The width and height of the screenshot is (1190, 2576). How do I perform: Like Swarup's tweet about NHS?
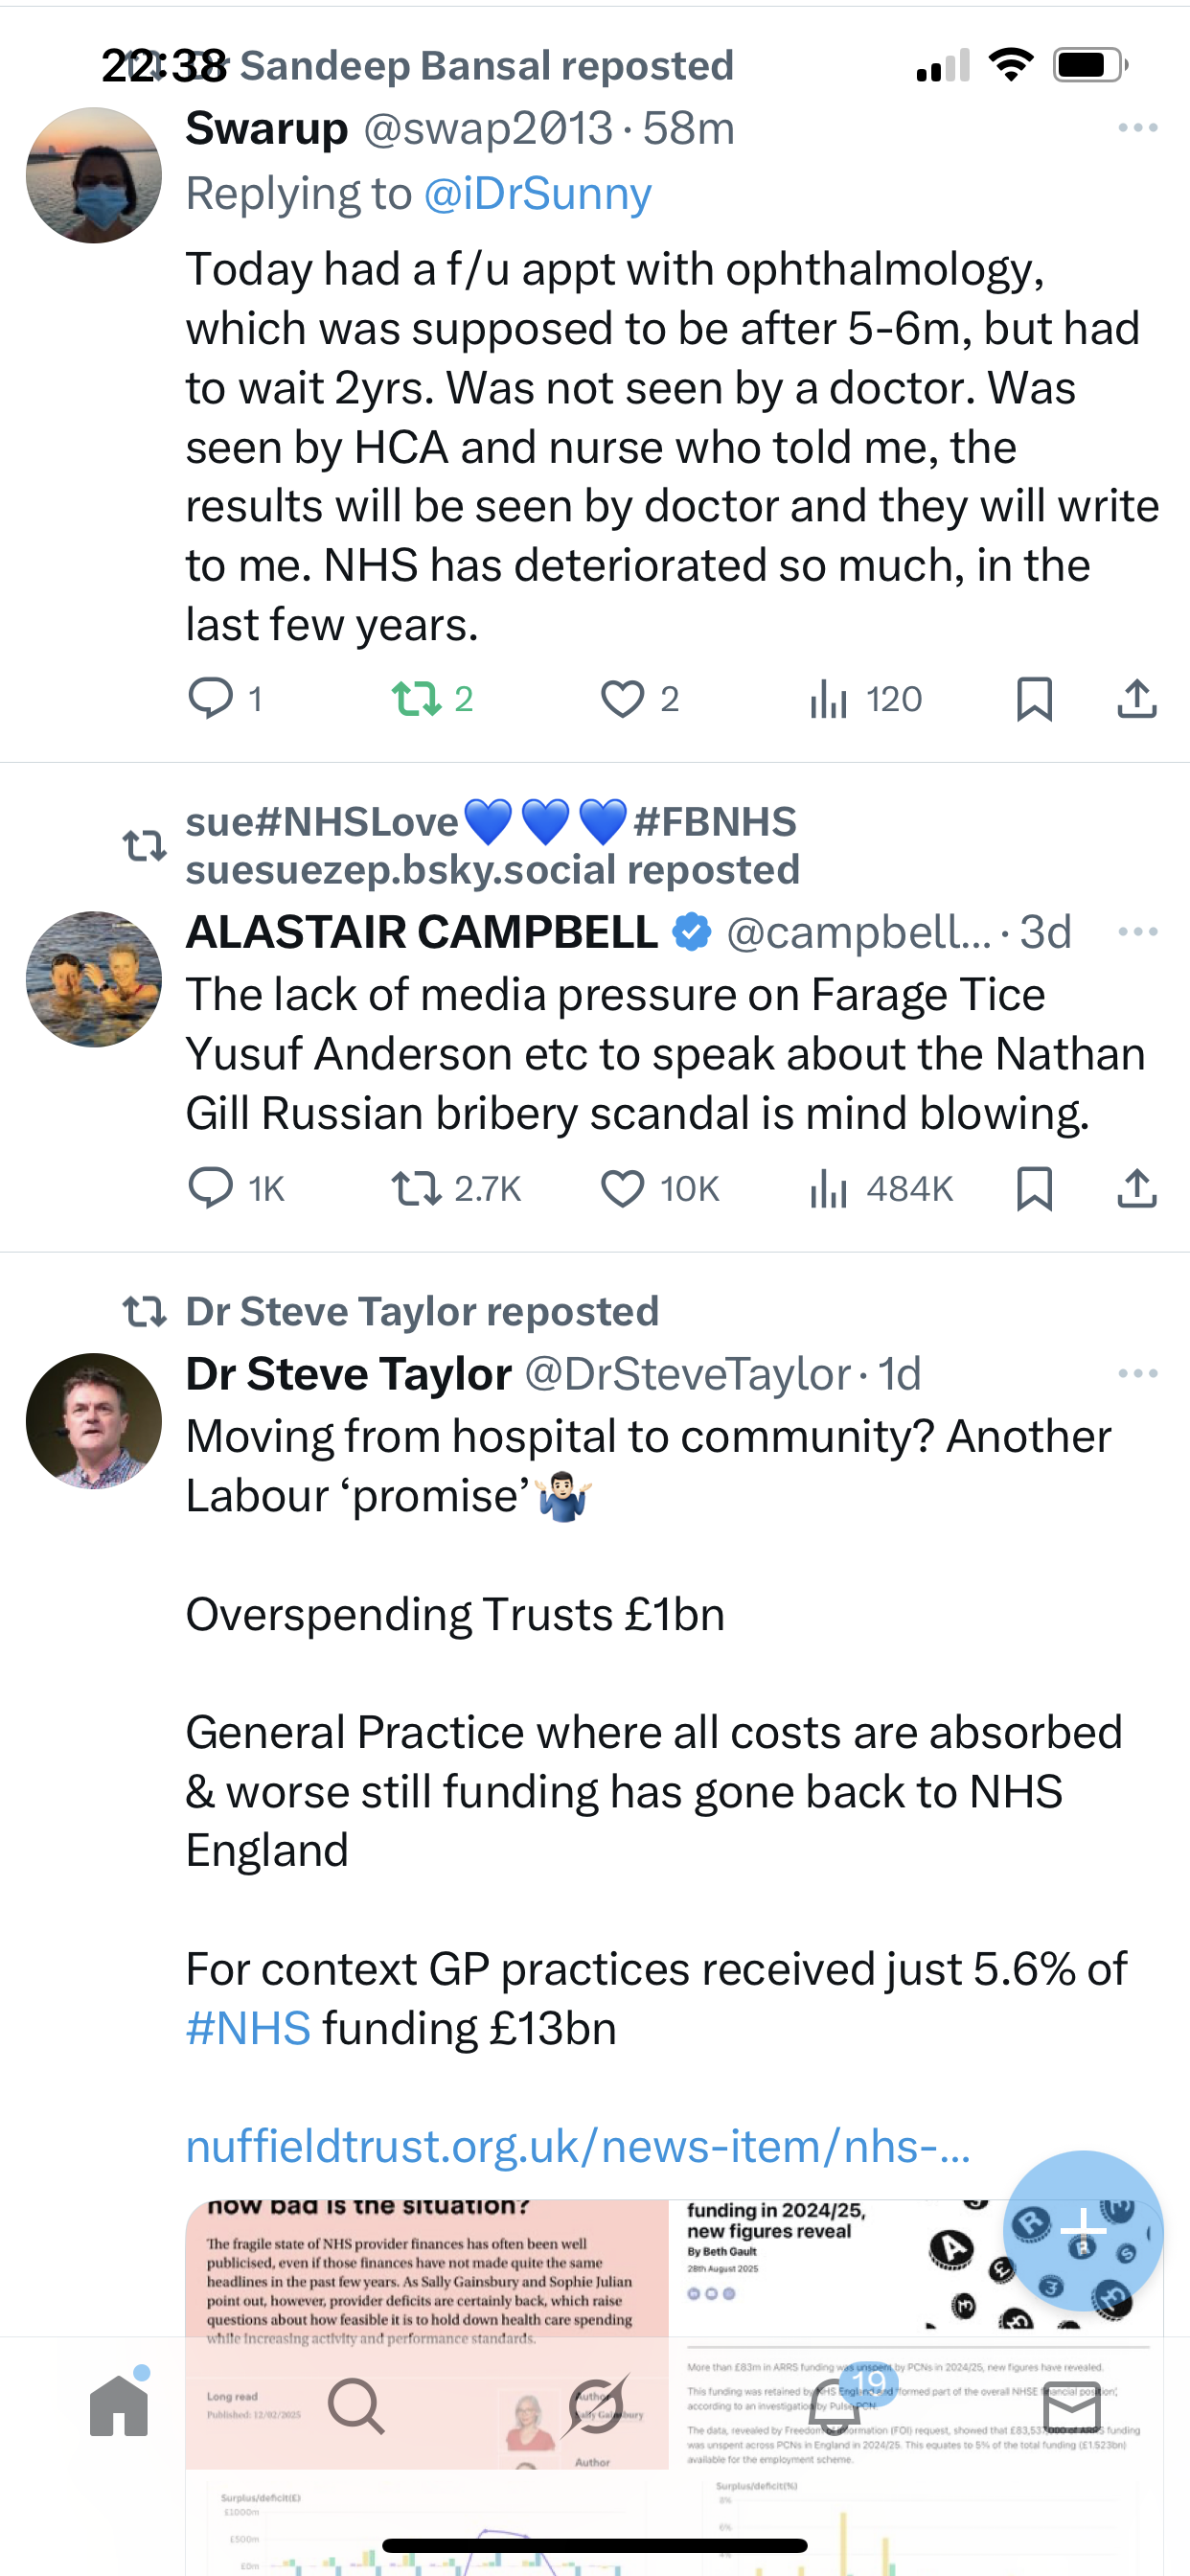point(622,698)
